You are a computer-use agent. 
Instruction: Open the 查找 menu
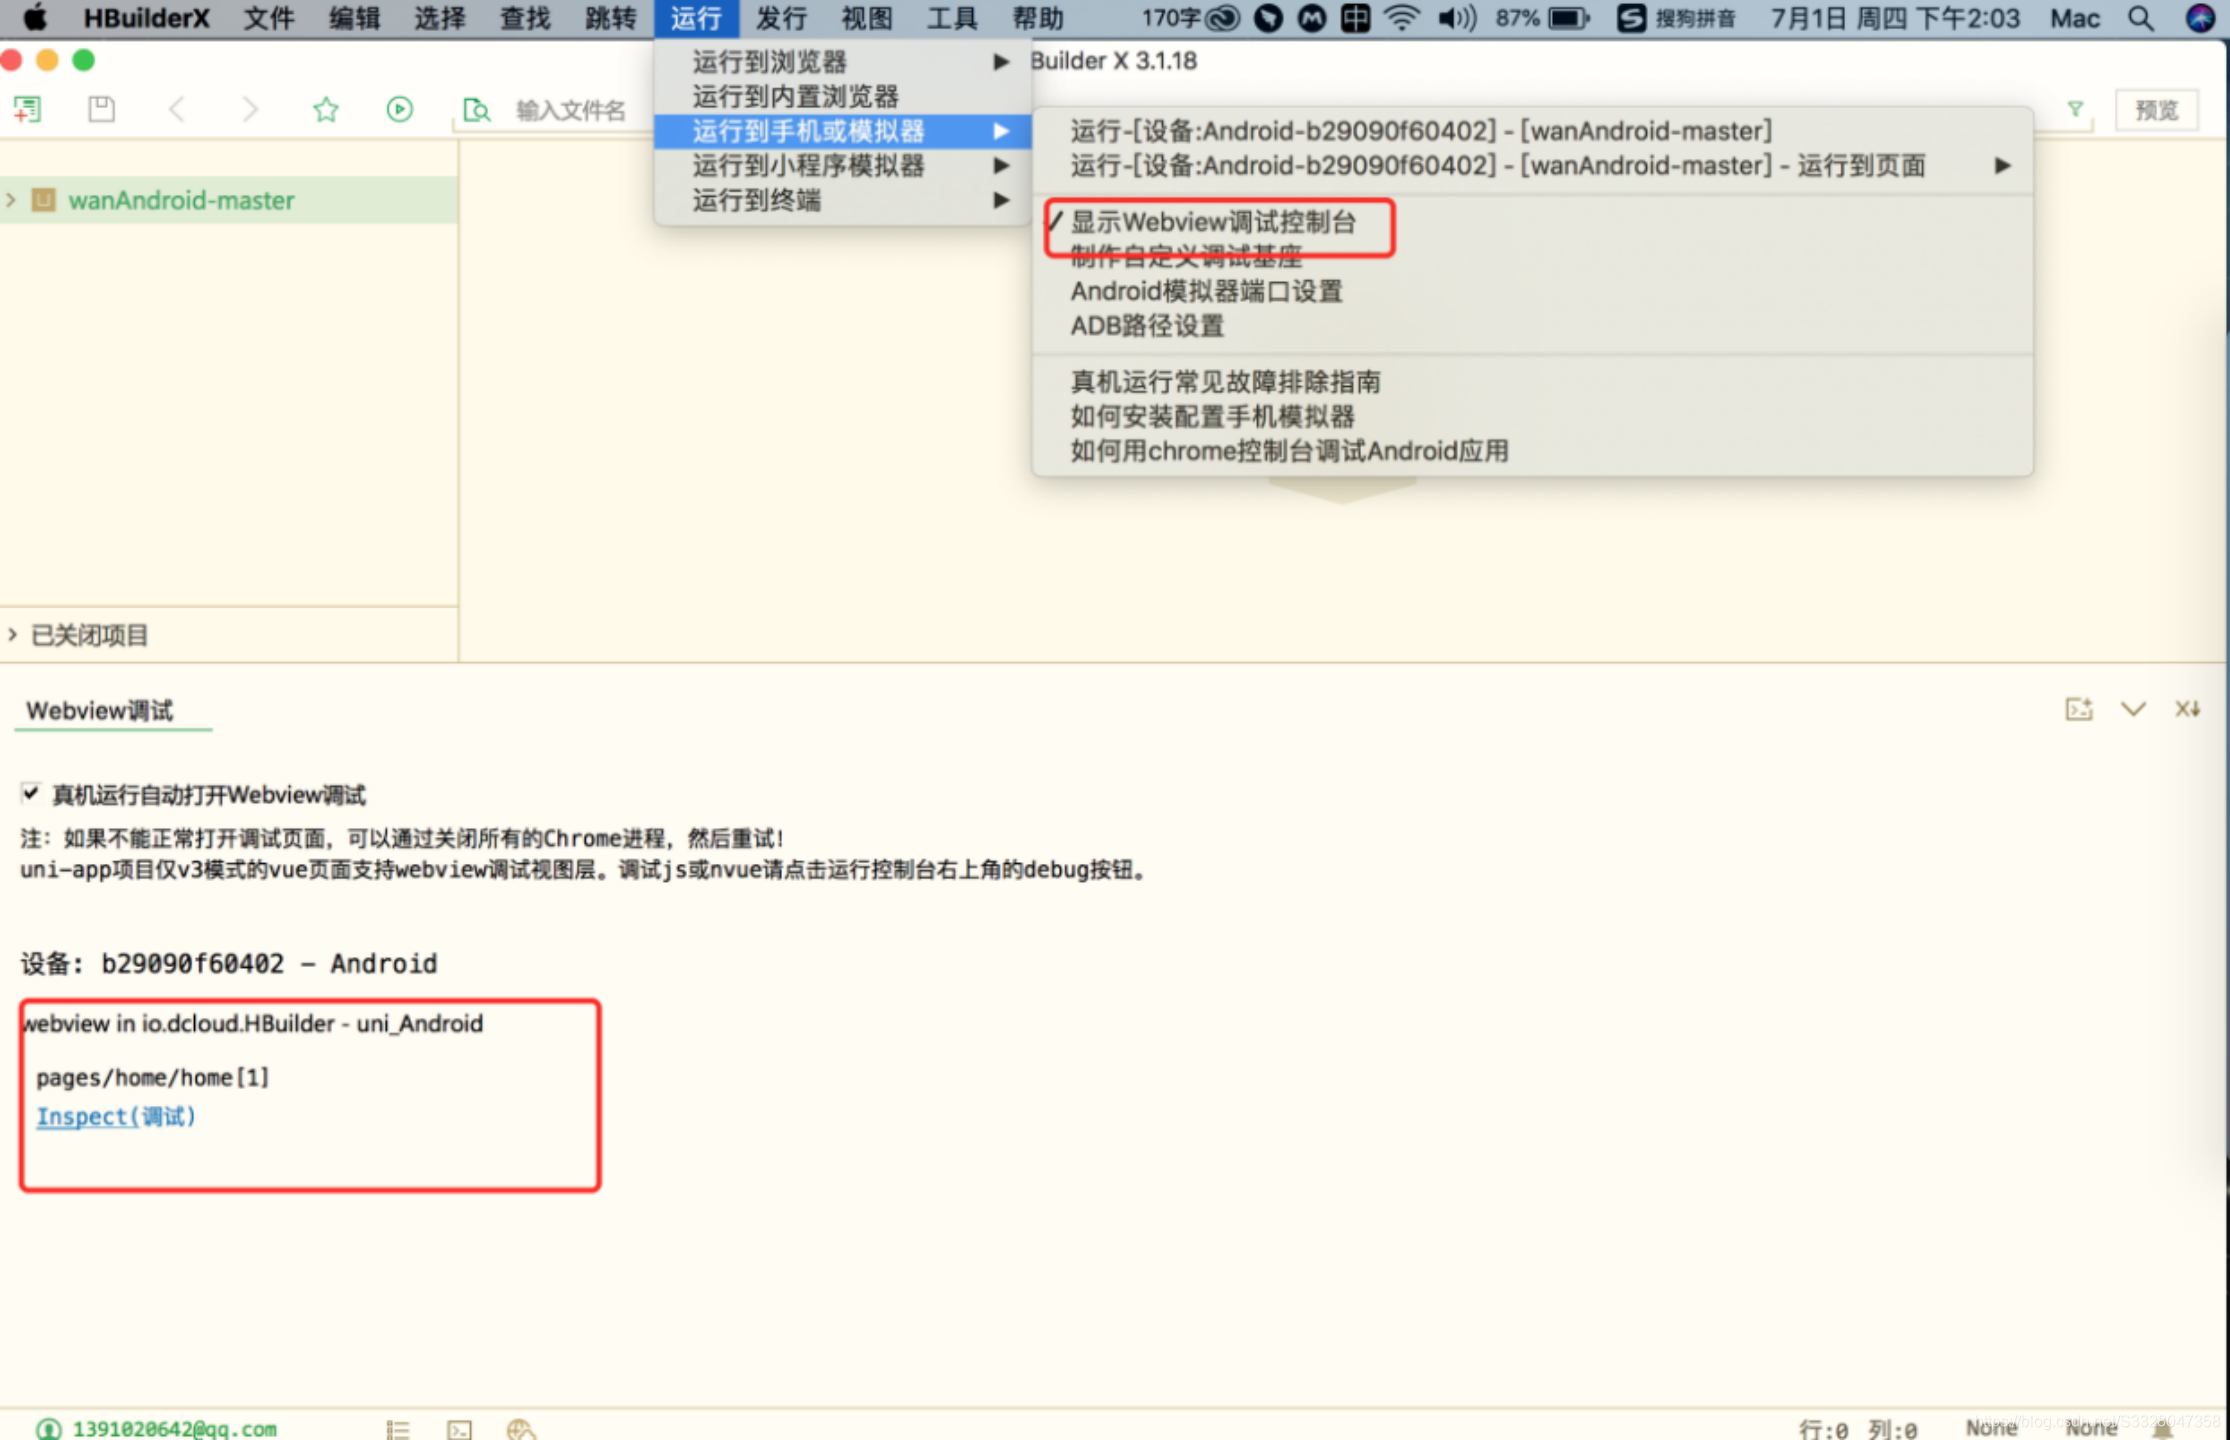(x=526, y=18)
